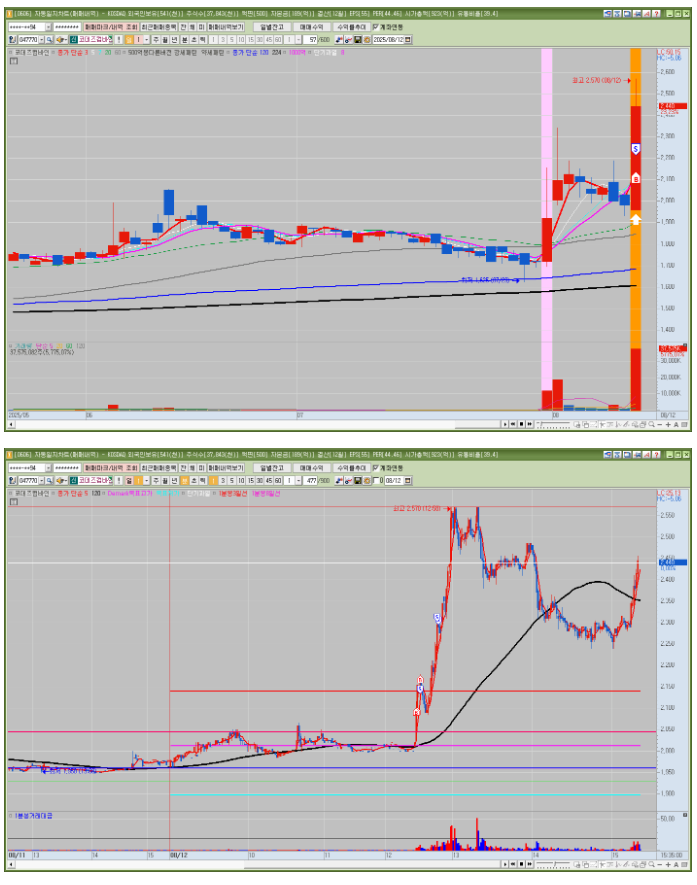Select the 15-minute interval in minute chart window
Viewport: 697px width, 885px height.
251,480
